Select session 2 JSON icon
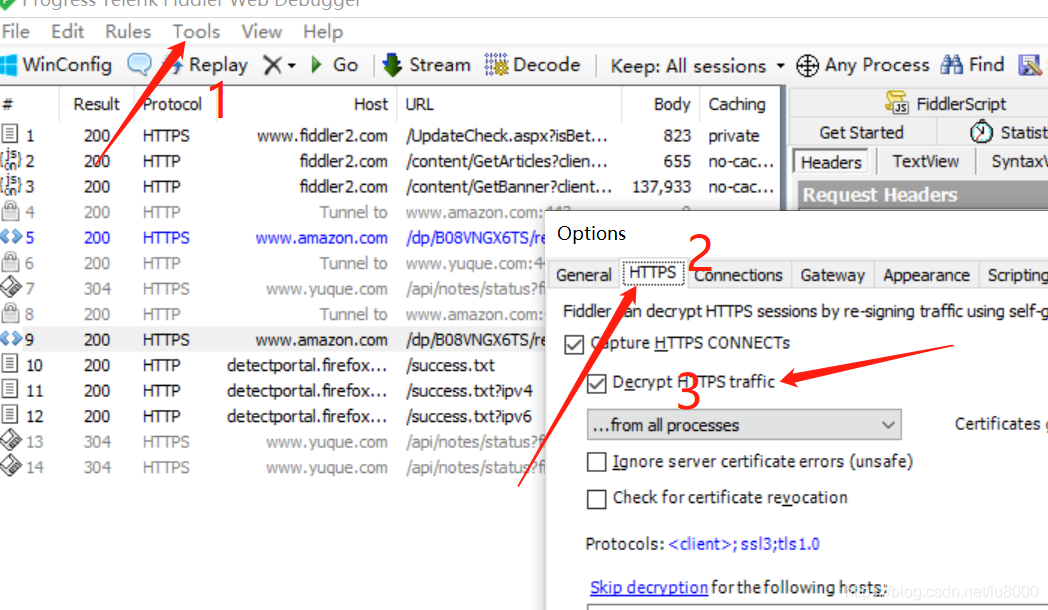Viewport: 1048px width, 610px height. (x=10, y=160)
